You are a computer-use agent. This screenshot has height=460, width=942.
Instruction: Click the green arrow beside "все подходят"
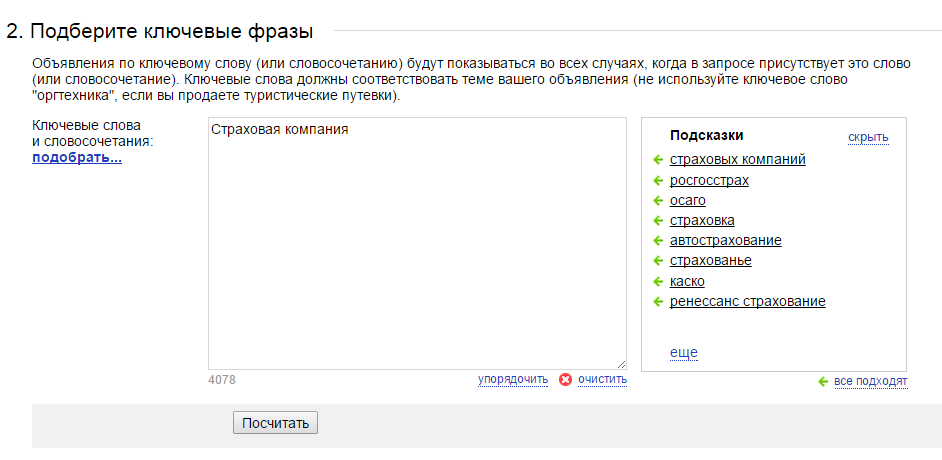[823, 381]
